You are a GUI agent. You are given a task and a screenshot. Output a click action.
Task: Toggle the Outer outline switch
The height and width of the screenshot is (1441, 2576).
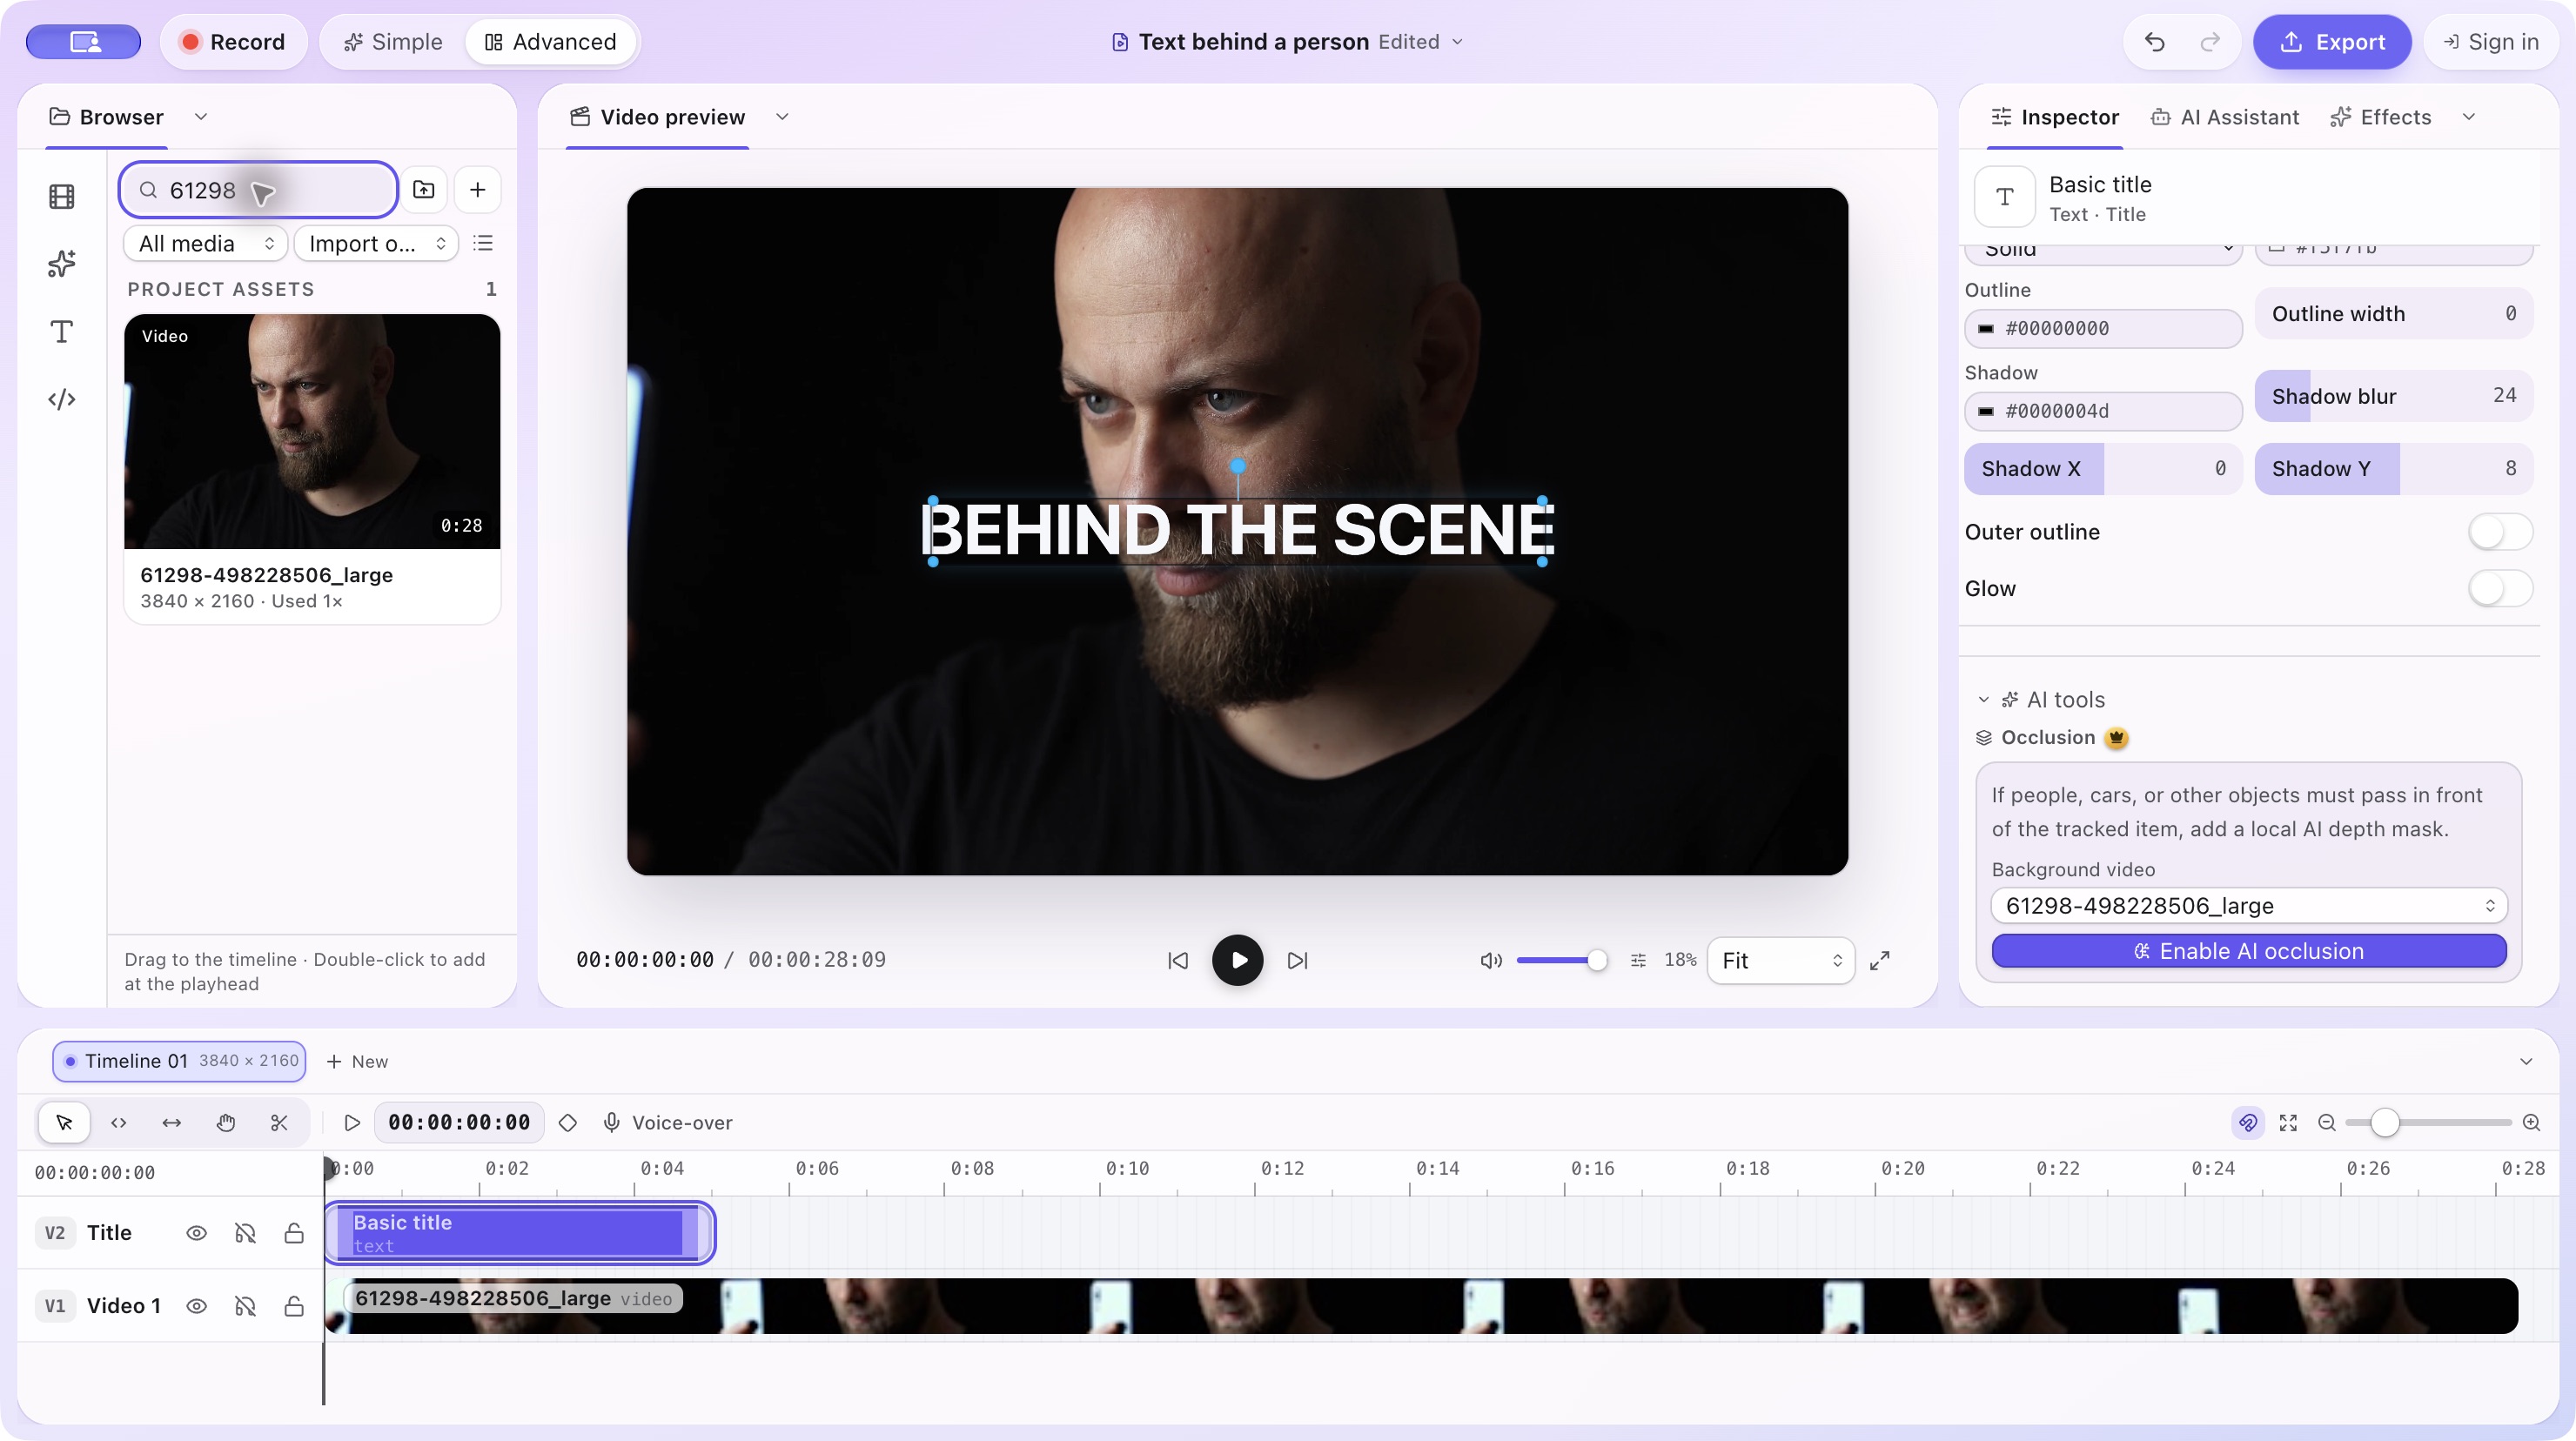(x=2500, y=532)
